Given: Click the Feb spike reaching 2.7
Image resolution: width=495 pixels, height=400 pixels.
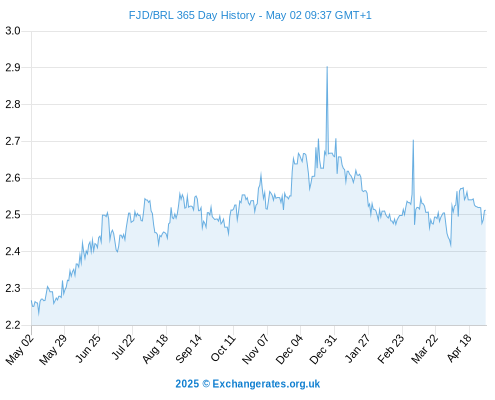Looking at the screenshot, I should click(x=413, y=141).
